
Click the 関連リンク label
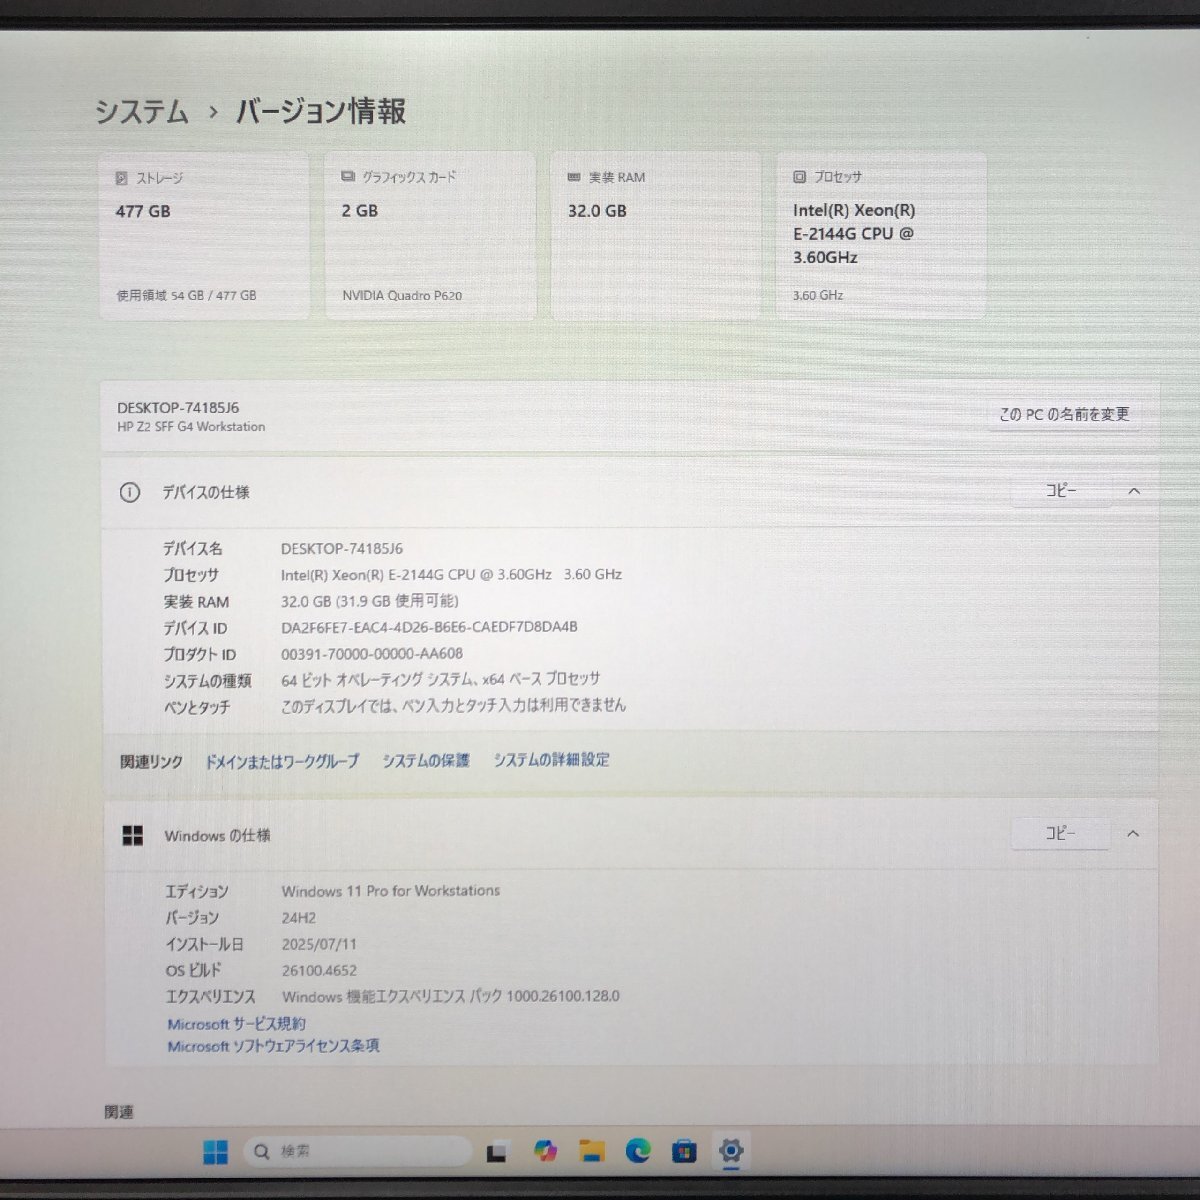click(151, 762)
